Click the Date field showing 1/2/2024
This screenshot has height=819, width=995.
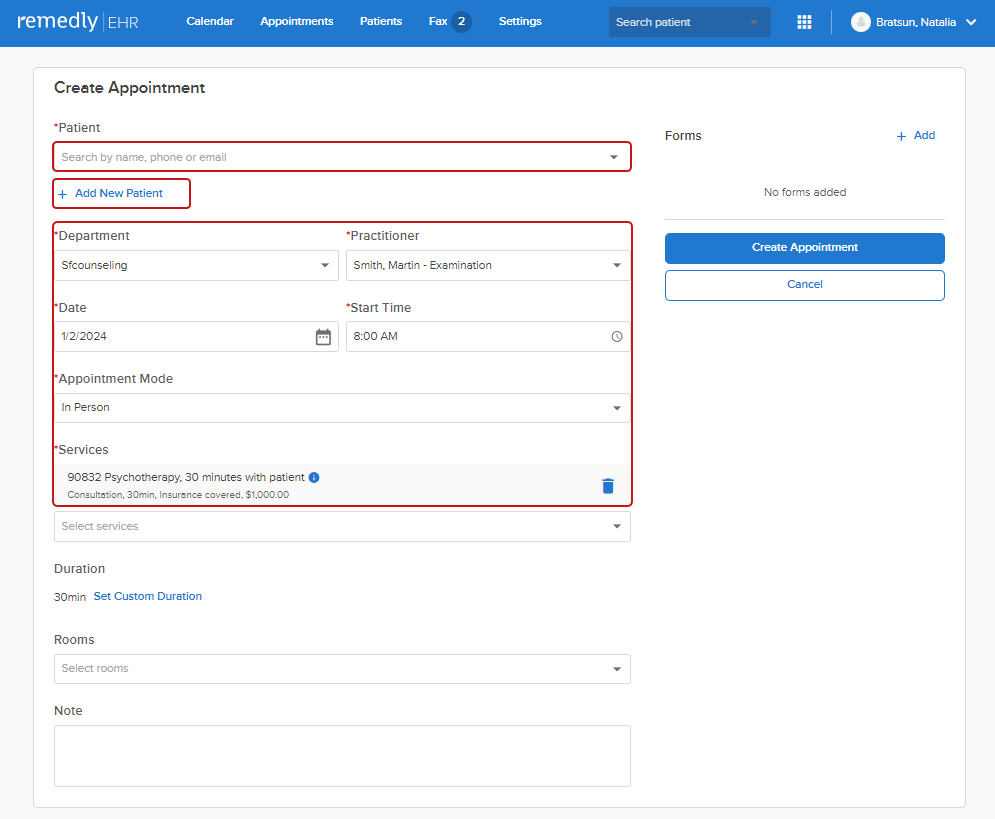point(196,336)
